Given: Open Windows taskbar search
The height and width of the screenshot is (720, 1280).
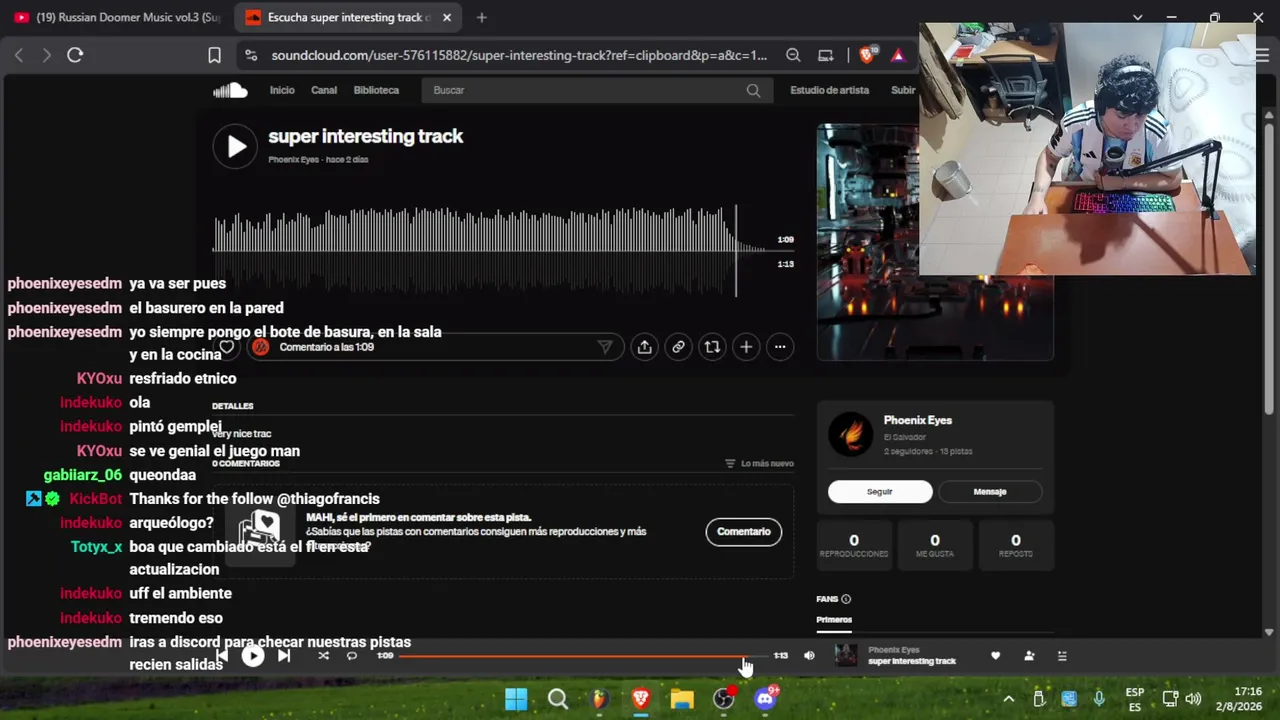Looking at the screenshot, I should [x=558, y=699].
